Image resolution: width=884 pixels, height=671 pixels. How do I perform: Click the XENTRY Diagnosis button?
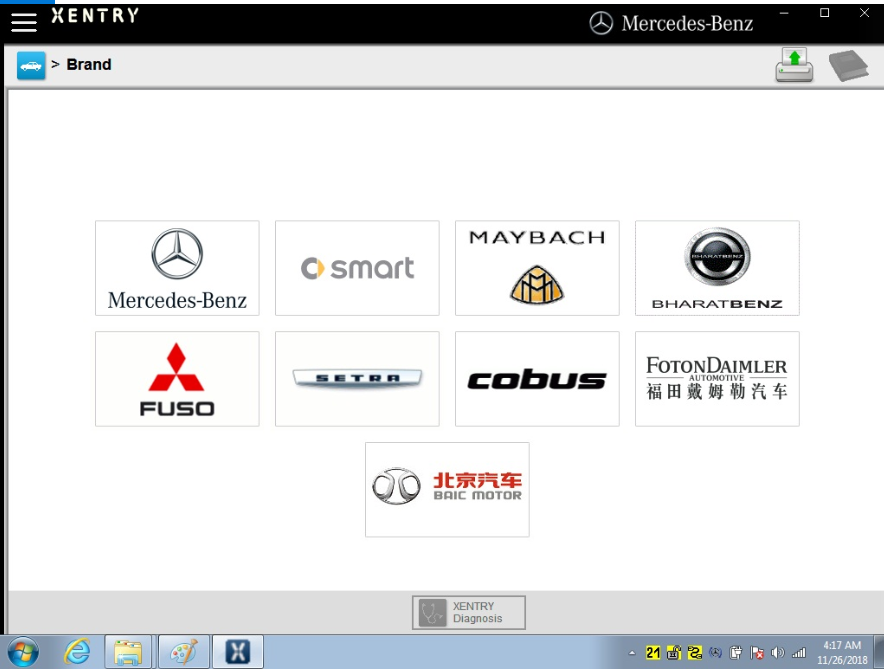tap(468, 612)
